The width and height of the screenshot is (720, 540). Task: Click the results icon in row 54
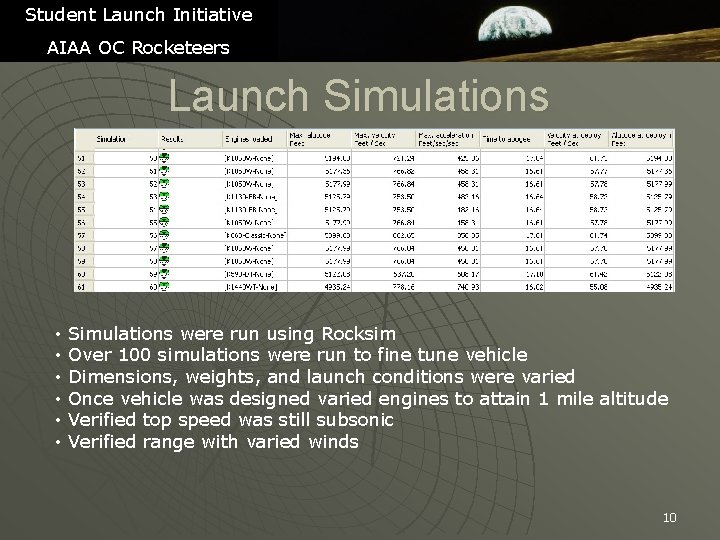tap(164, 197)
